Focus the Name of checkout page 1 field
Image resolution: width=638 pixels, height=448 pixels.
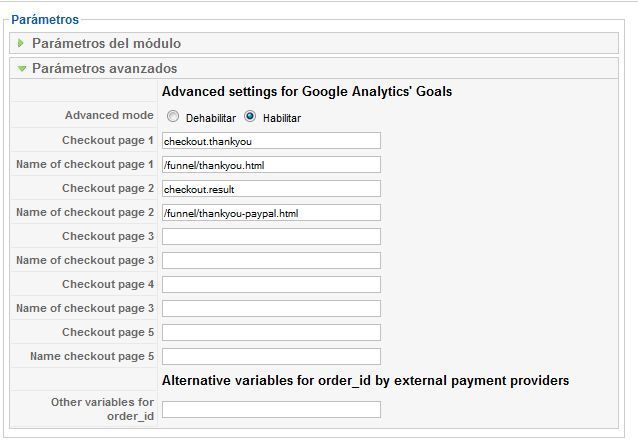point(271,165)
